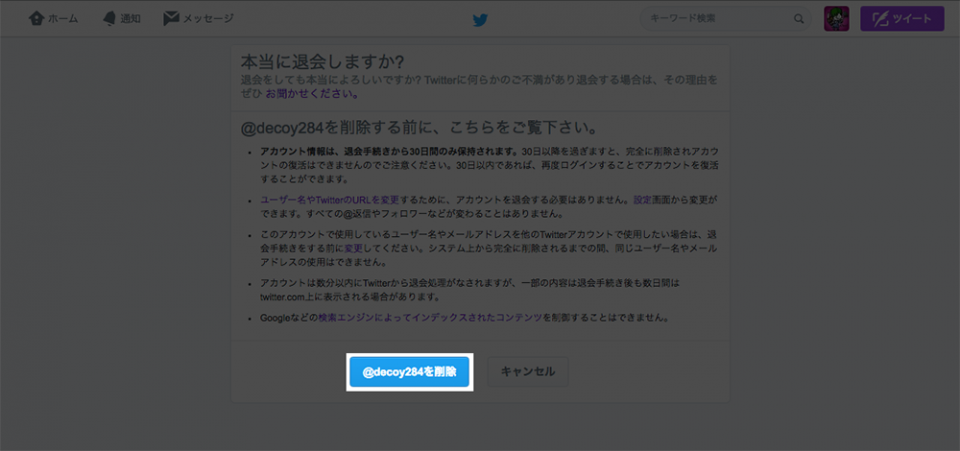
Task: Focus the キーワード検索 search field
Action: tap(725, 19)
